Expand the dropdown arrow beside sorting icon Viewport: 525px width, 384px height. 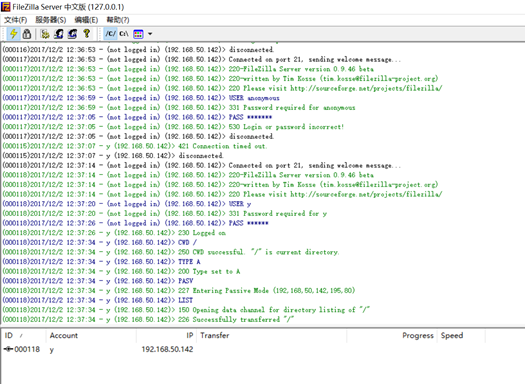(x=150, y=34)
